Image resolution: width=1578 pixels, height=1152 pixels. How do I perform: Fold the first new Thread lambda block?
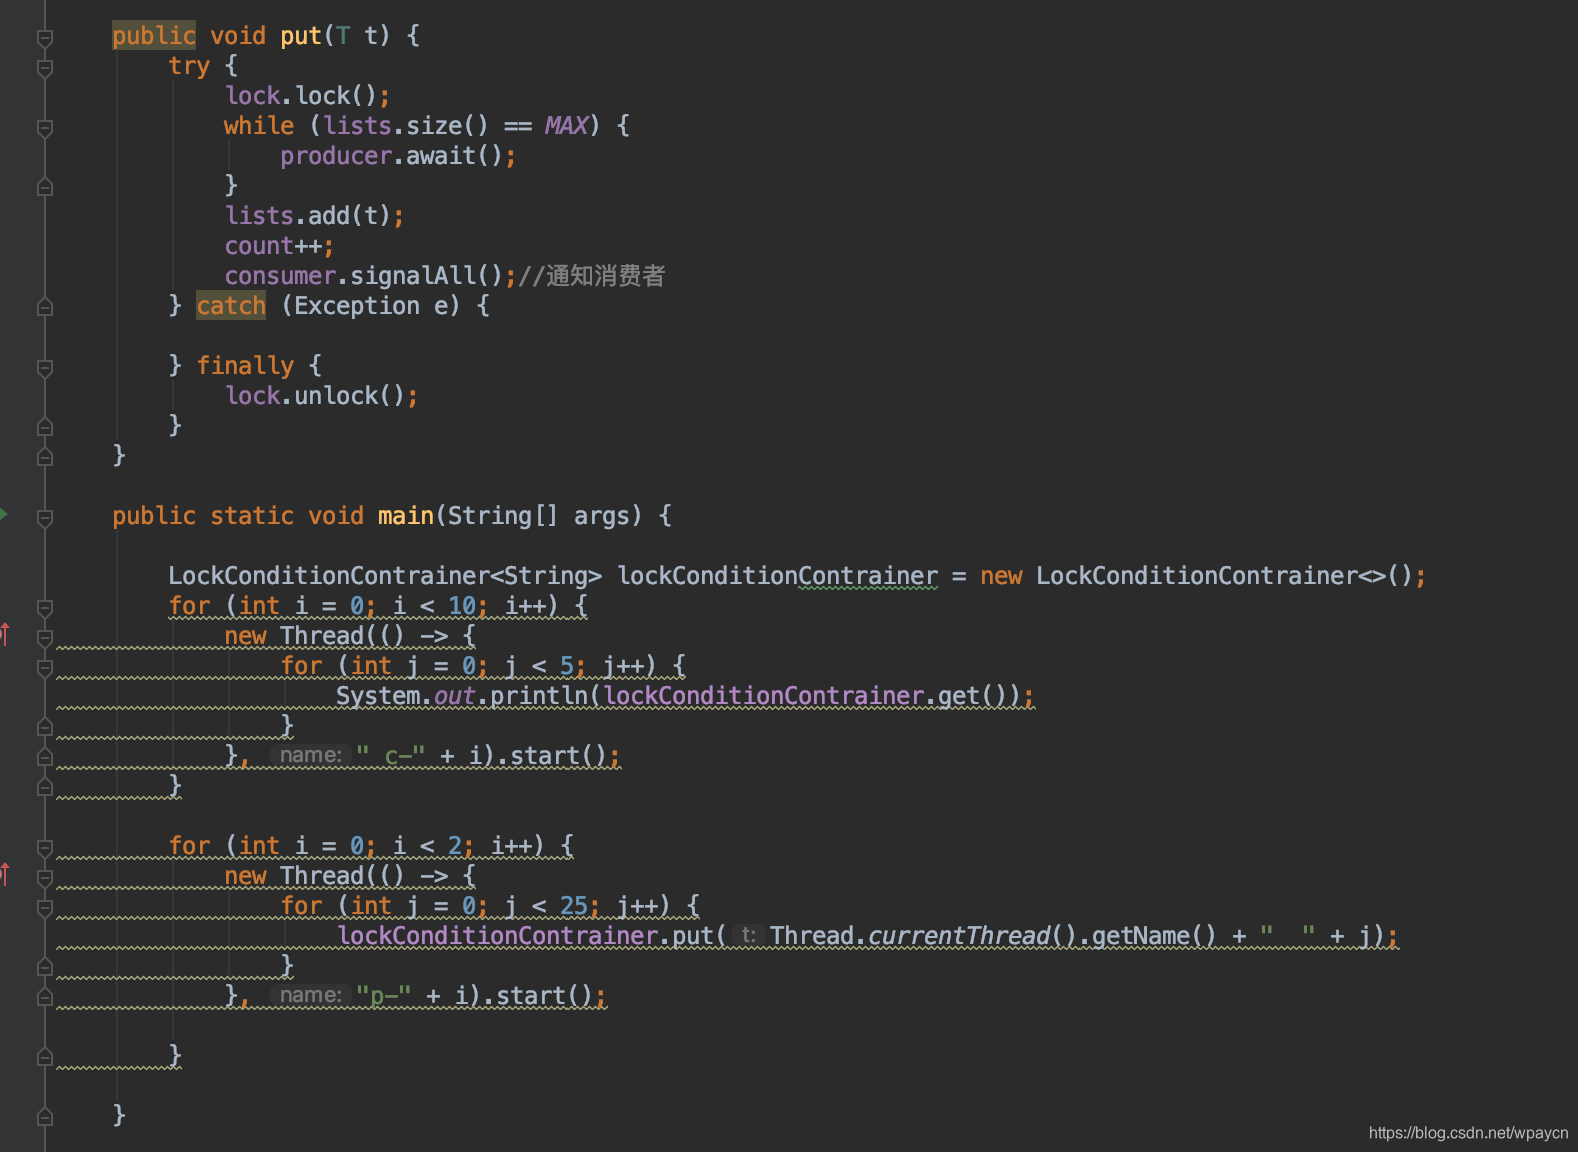[x=44, y=638]
